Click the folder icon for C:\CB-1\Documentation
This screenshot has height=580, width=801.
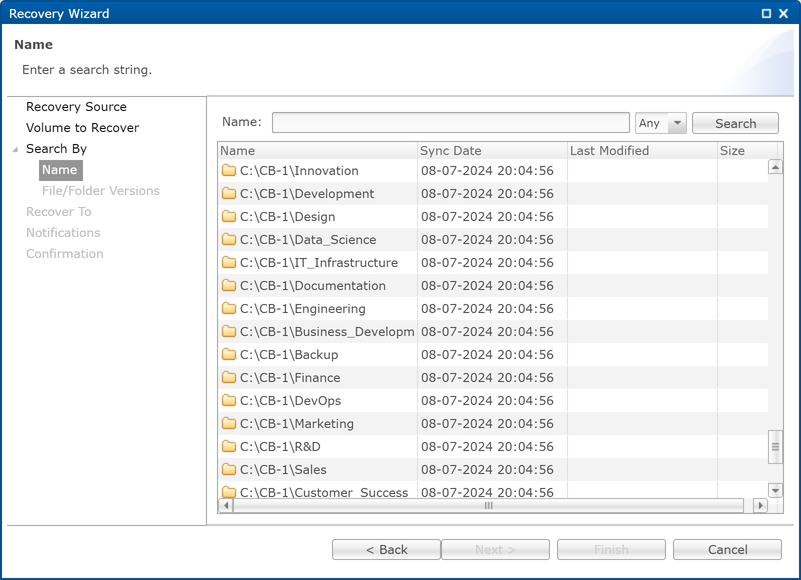(x=229, y=285)
